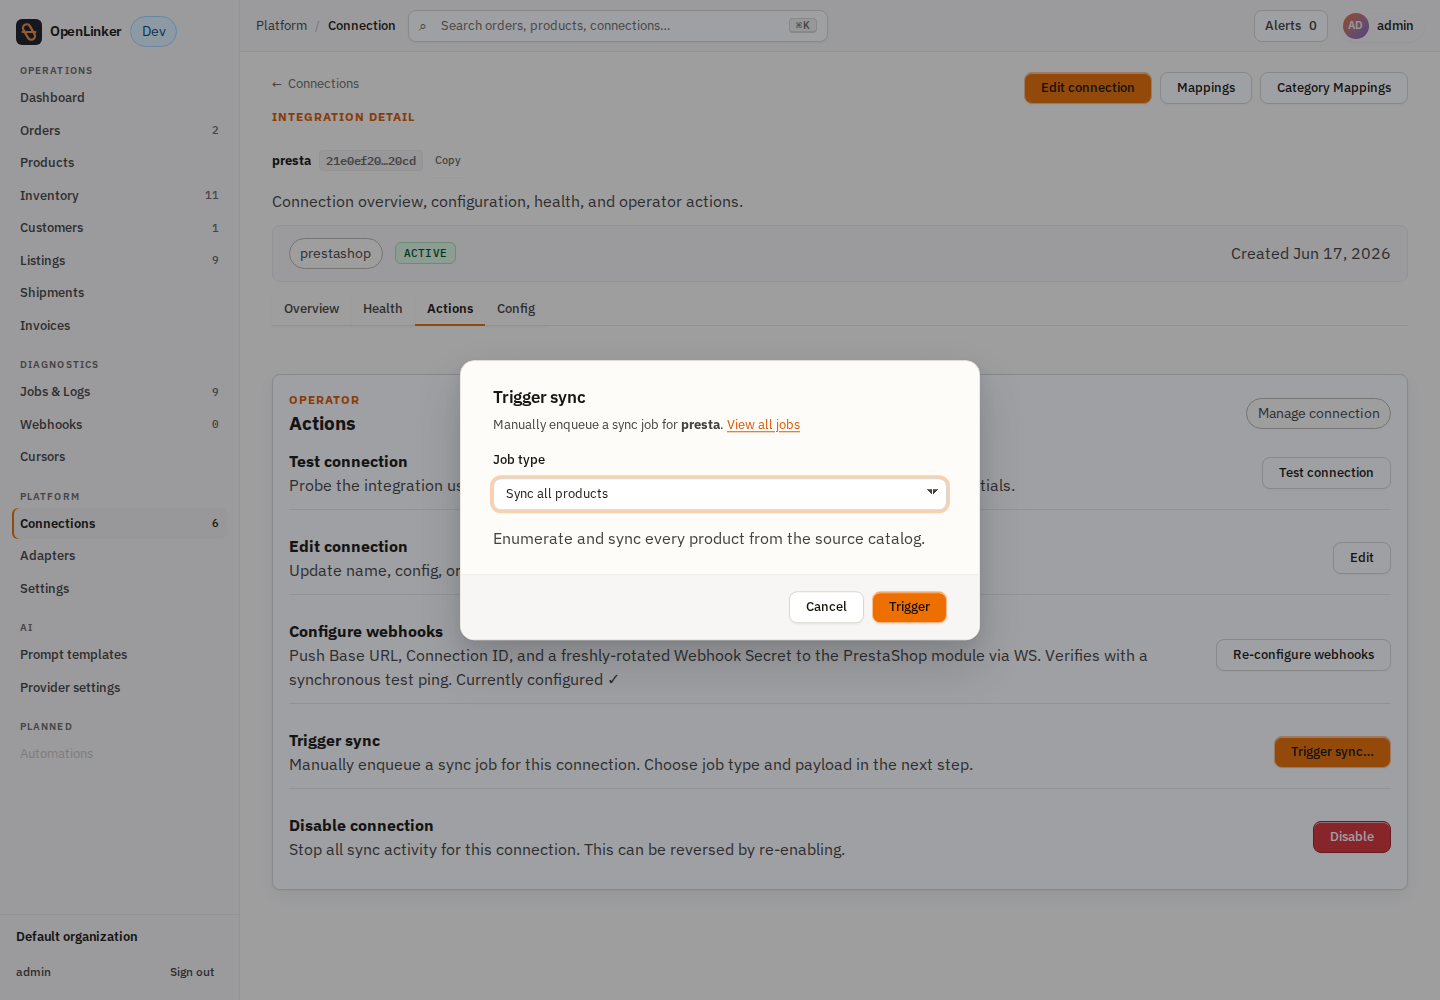This screenshot has height=1000, width=1440.
Task: Click the Test connection button
Action: tap(1326, 473)
